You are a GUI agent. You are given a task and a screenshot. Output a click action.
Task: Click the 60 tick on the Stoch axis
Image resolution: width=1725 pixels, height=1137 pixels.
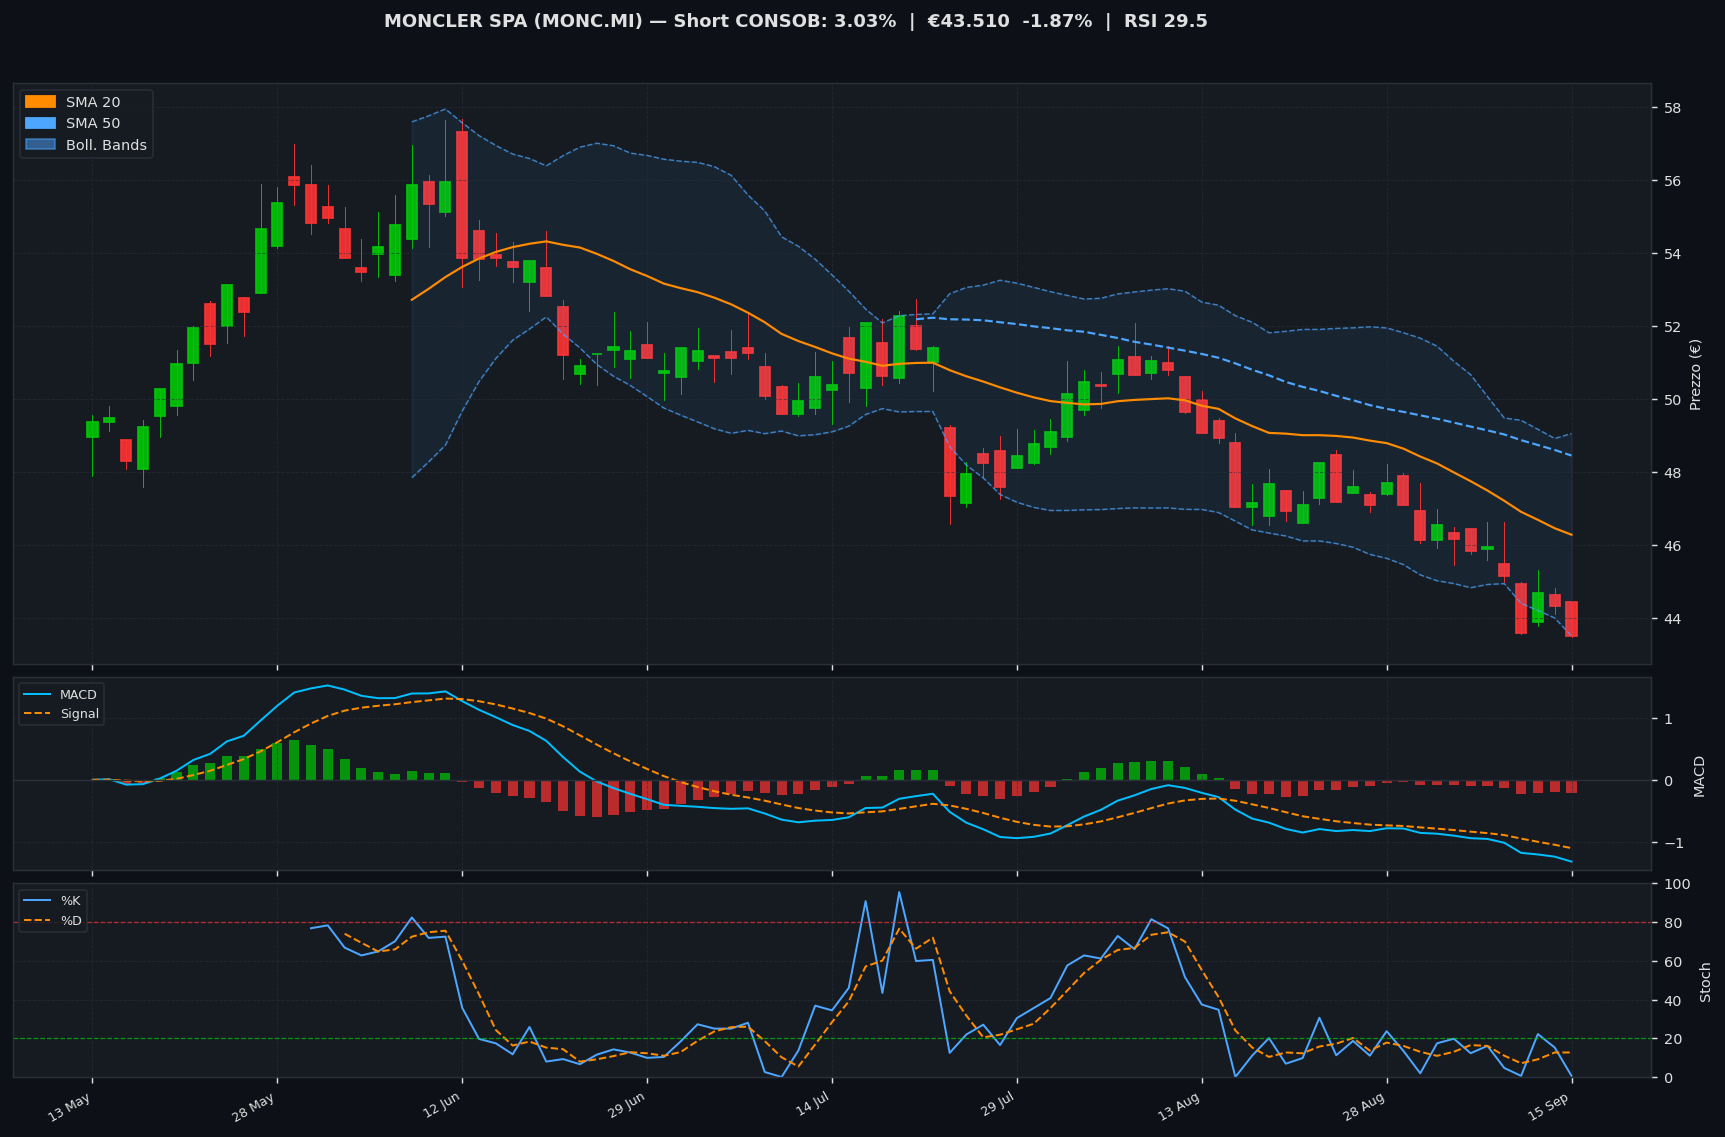coord(1672,962)
